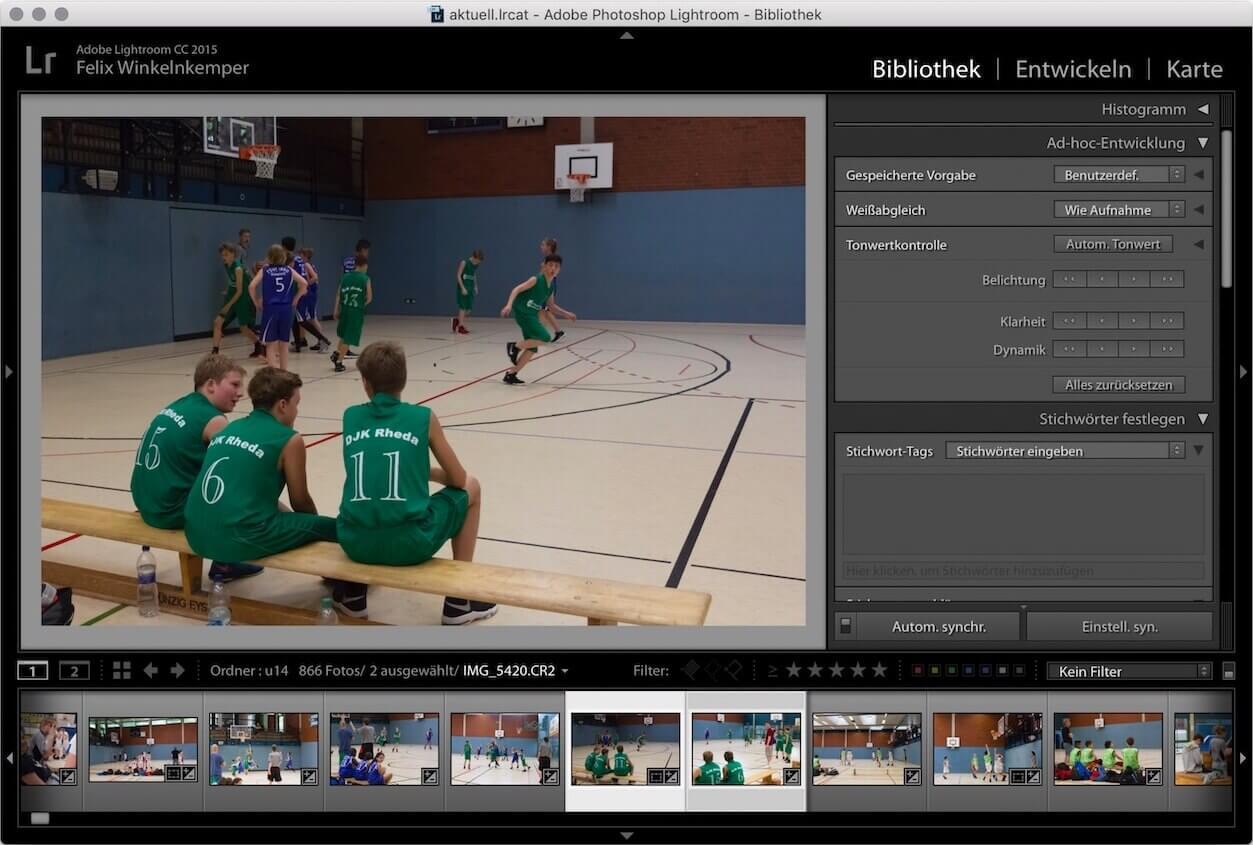Viewport: 1253px width, 845px height.
Task: Open second monitor display button 2
Action: tap(74, 671)
